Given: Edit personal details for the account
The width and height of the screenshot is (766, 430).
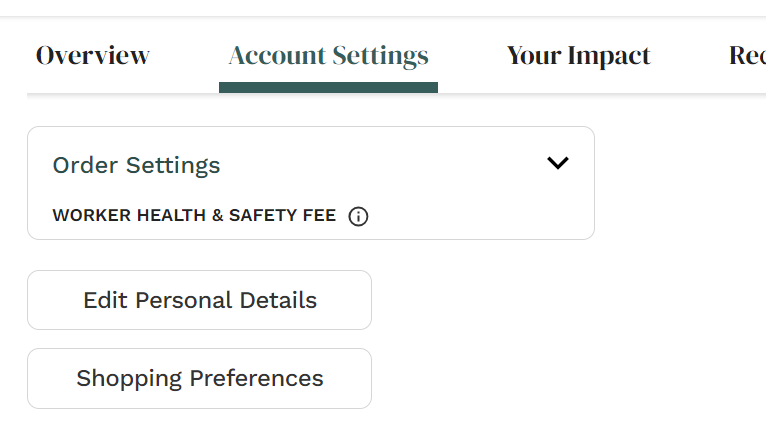Looking at the screenshot, I should tap(199, 300).
